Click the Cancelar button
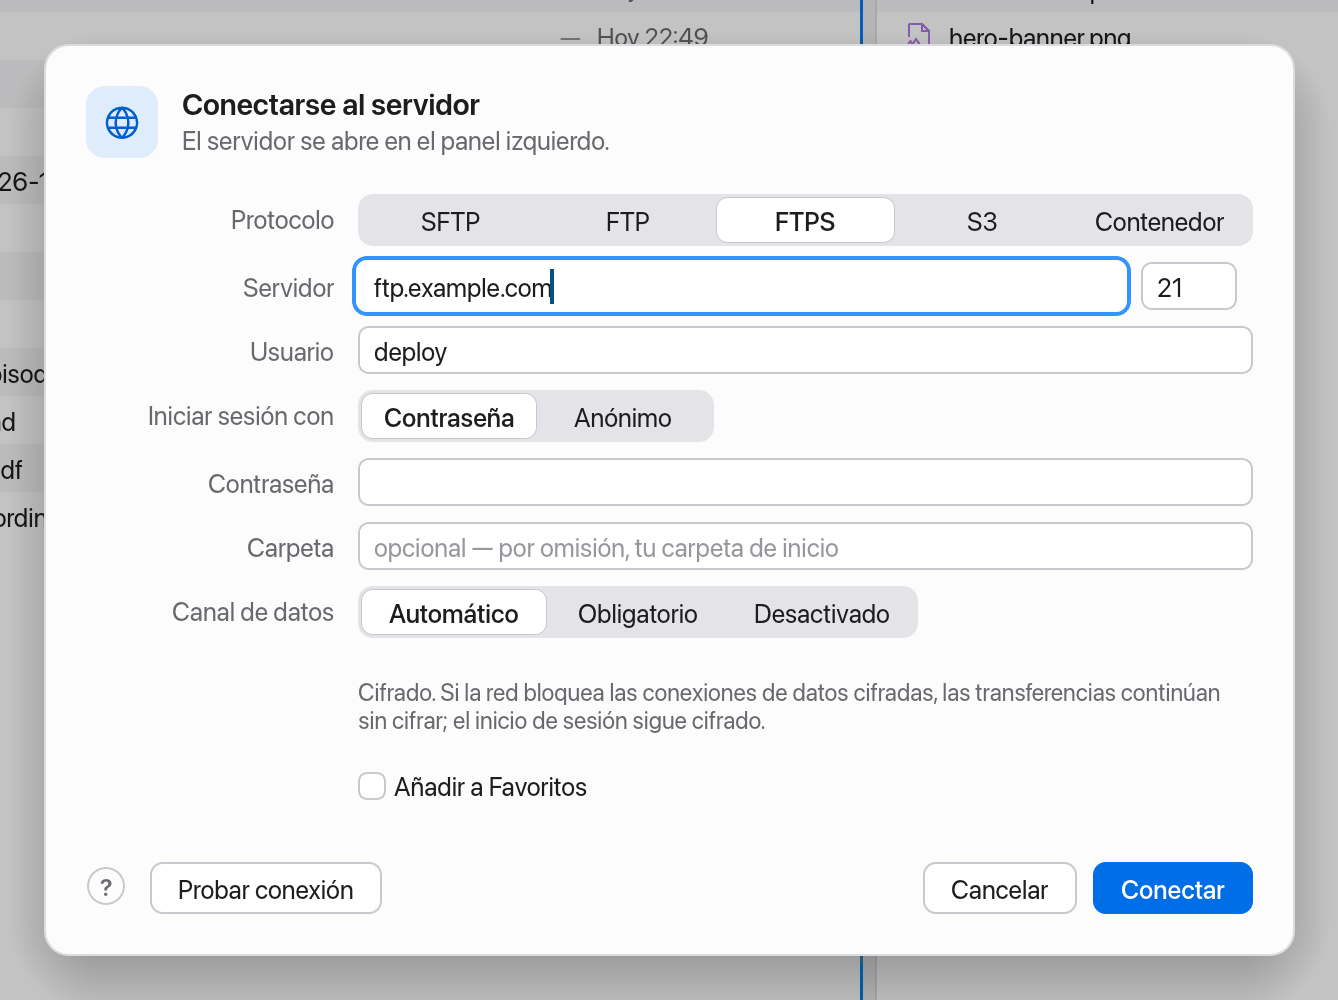This screenshot has height=1000, width=1338. [x=1000, y=888]
